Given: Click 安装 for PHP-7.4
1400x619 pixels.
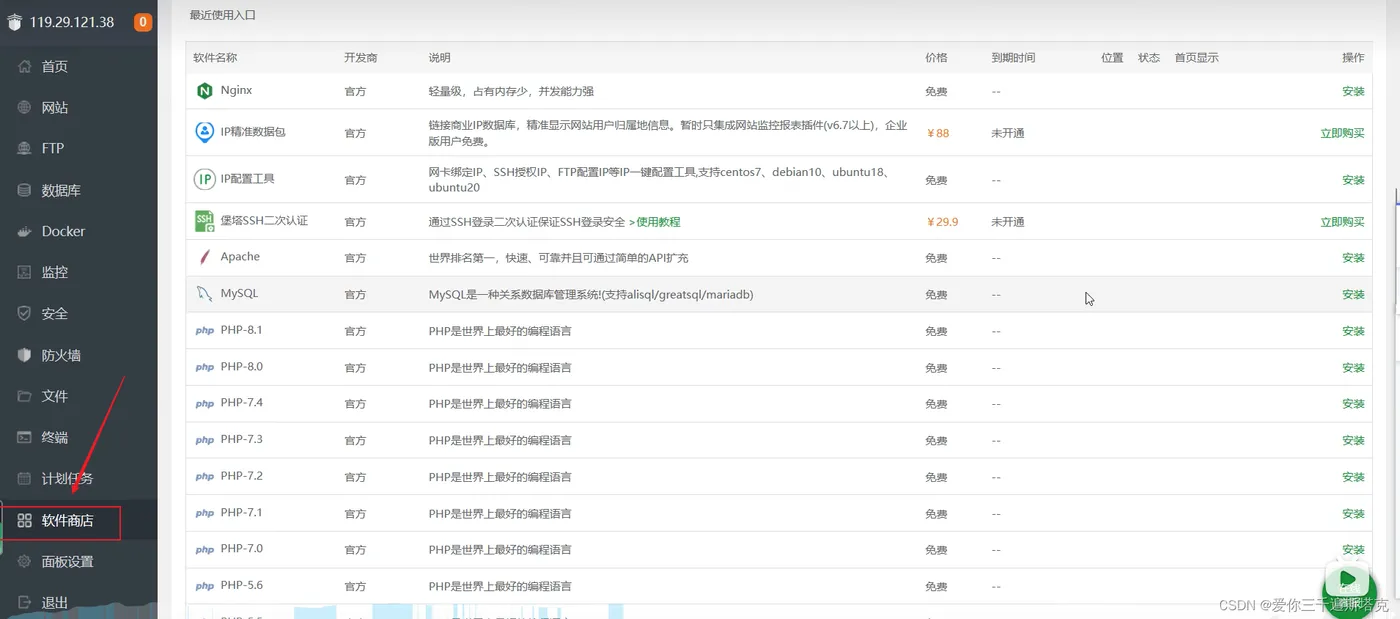Looking at the screenshot, I should 1353,404.
